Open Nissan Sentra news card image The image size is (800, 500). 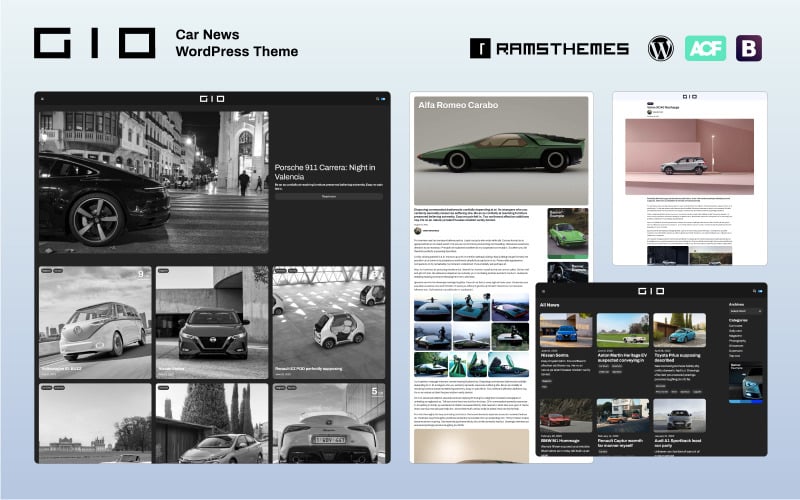565,330
